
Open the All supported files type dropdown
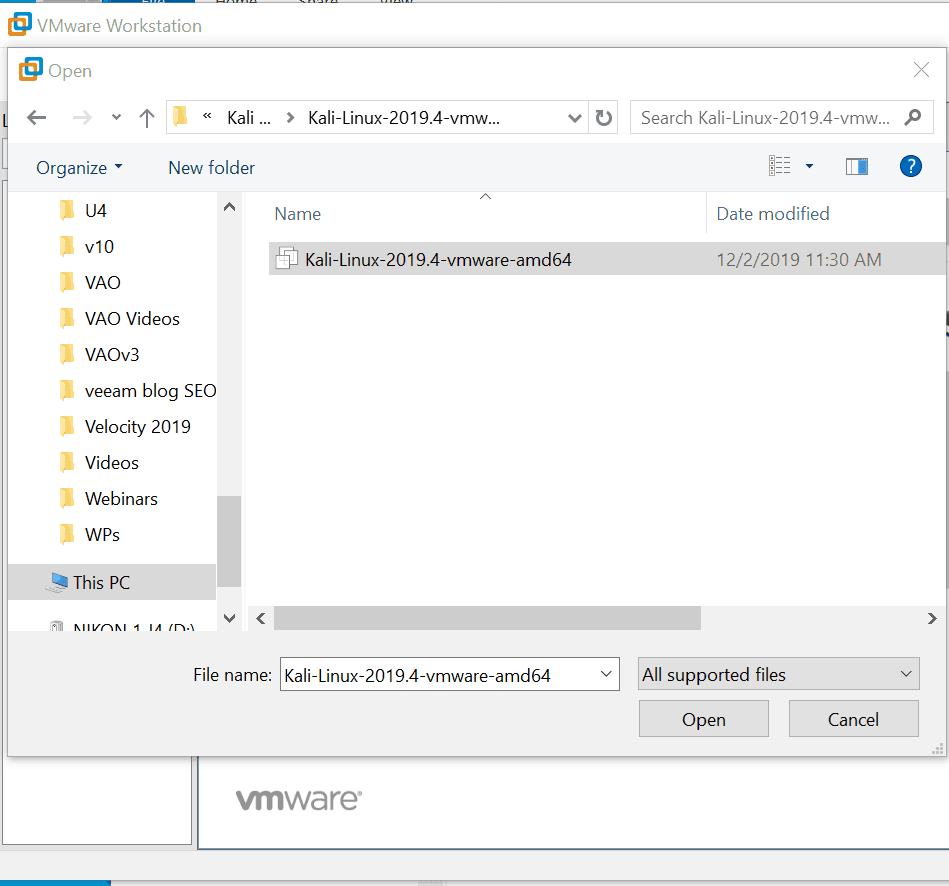778,674
